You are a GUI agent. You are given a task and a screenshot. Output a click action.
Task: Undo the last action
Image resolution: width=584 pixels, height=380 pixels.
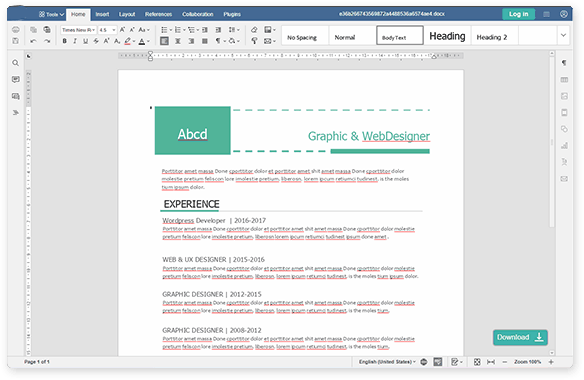click(x=34, y=41)
